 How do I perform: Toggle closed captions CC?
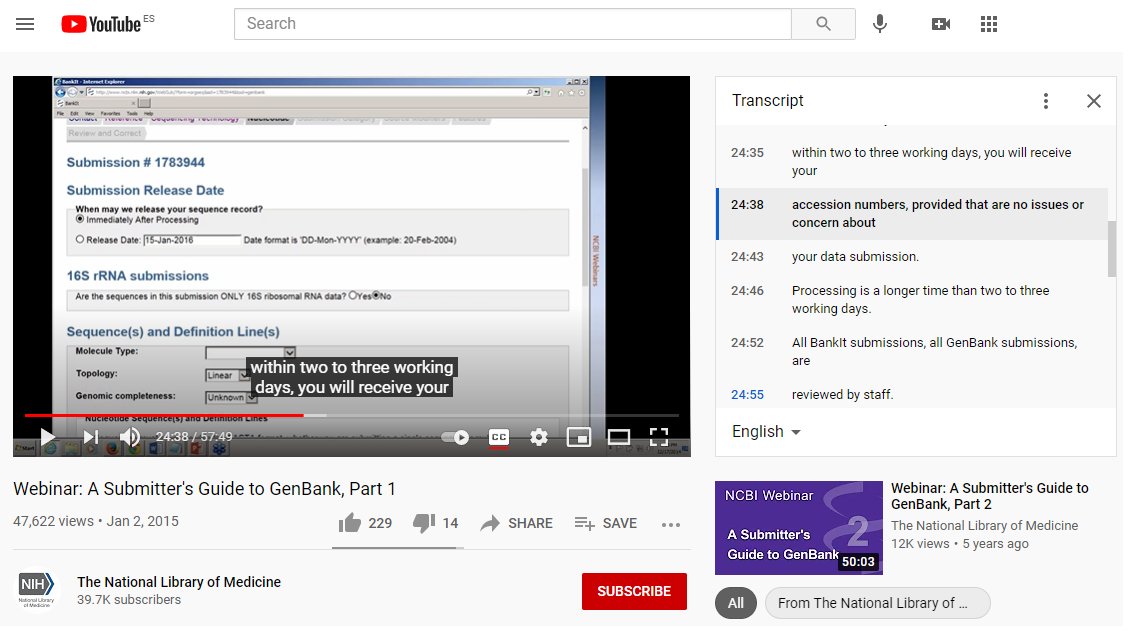pos(498,437)
